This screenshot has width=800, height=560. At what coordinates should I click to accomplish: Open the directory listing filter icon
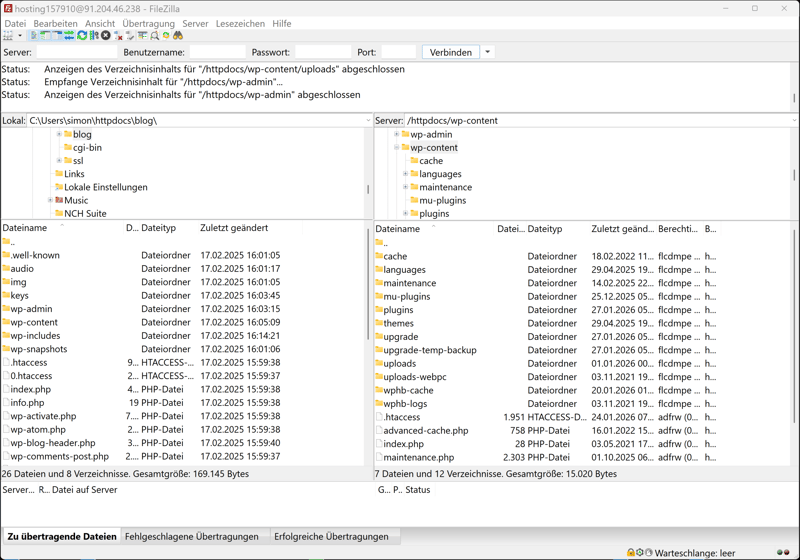[x=142, y=35]
